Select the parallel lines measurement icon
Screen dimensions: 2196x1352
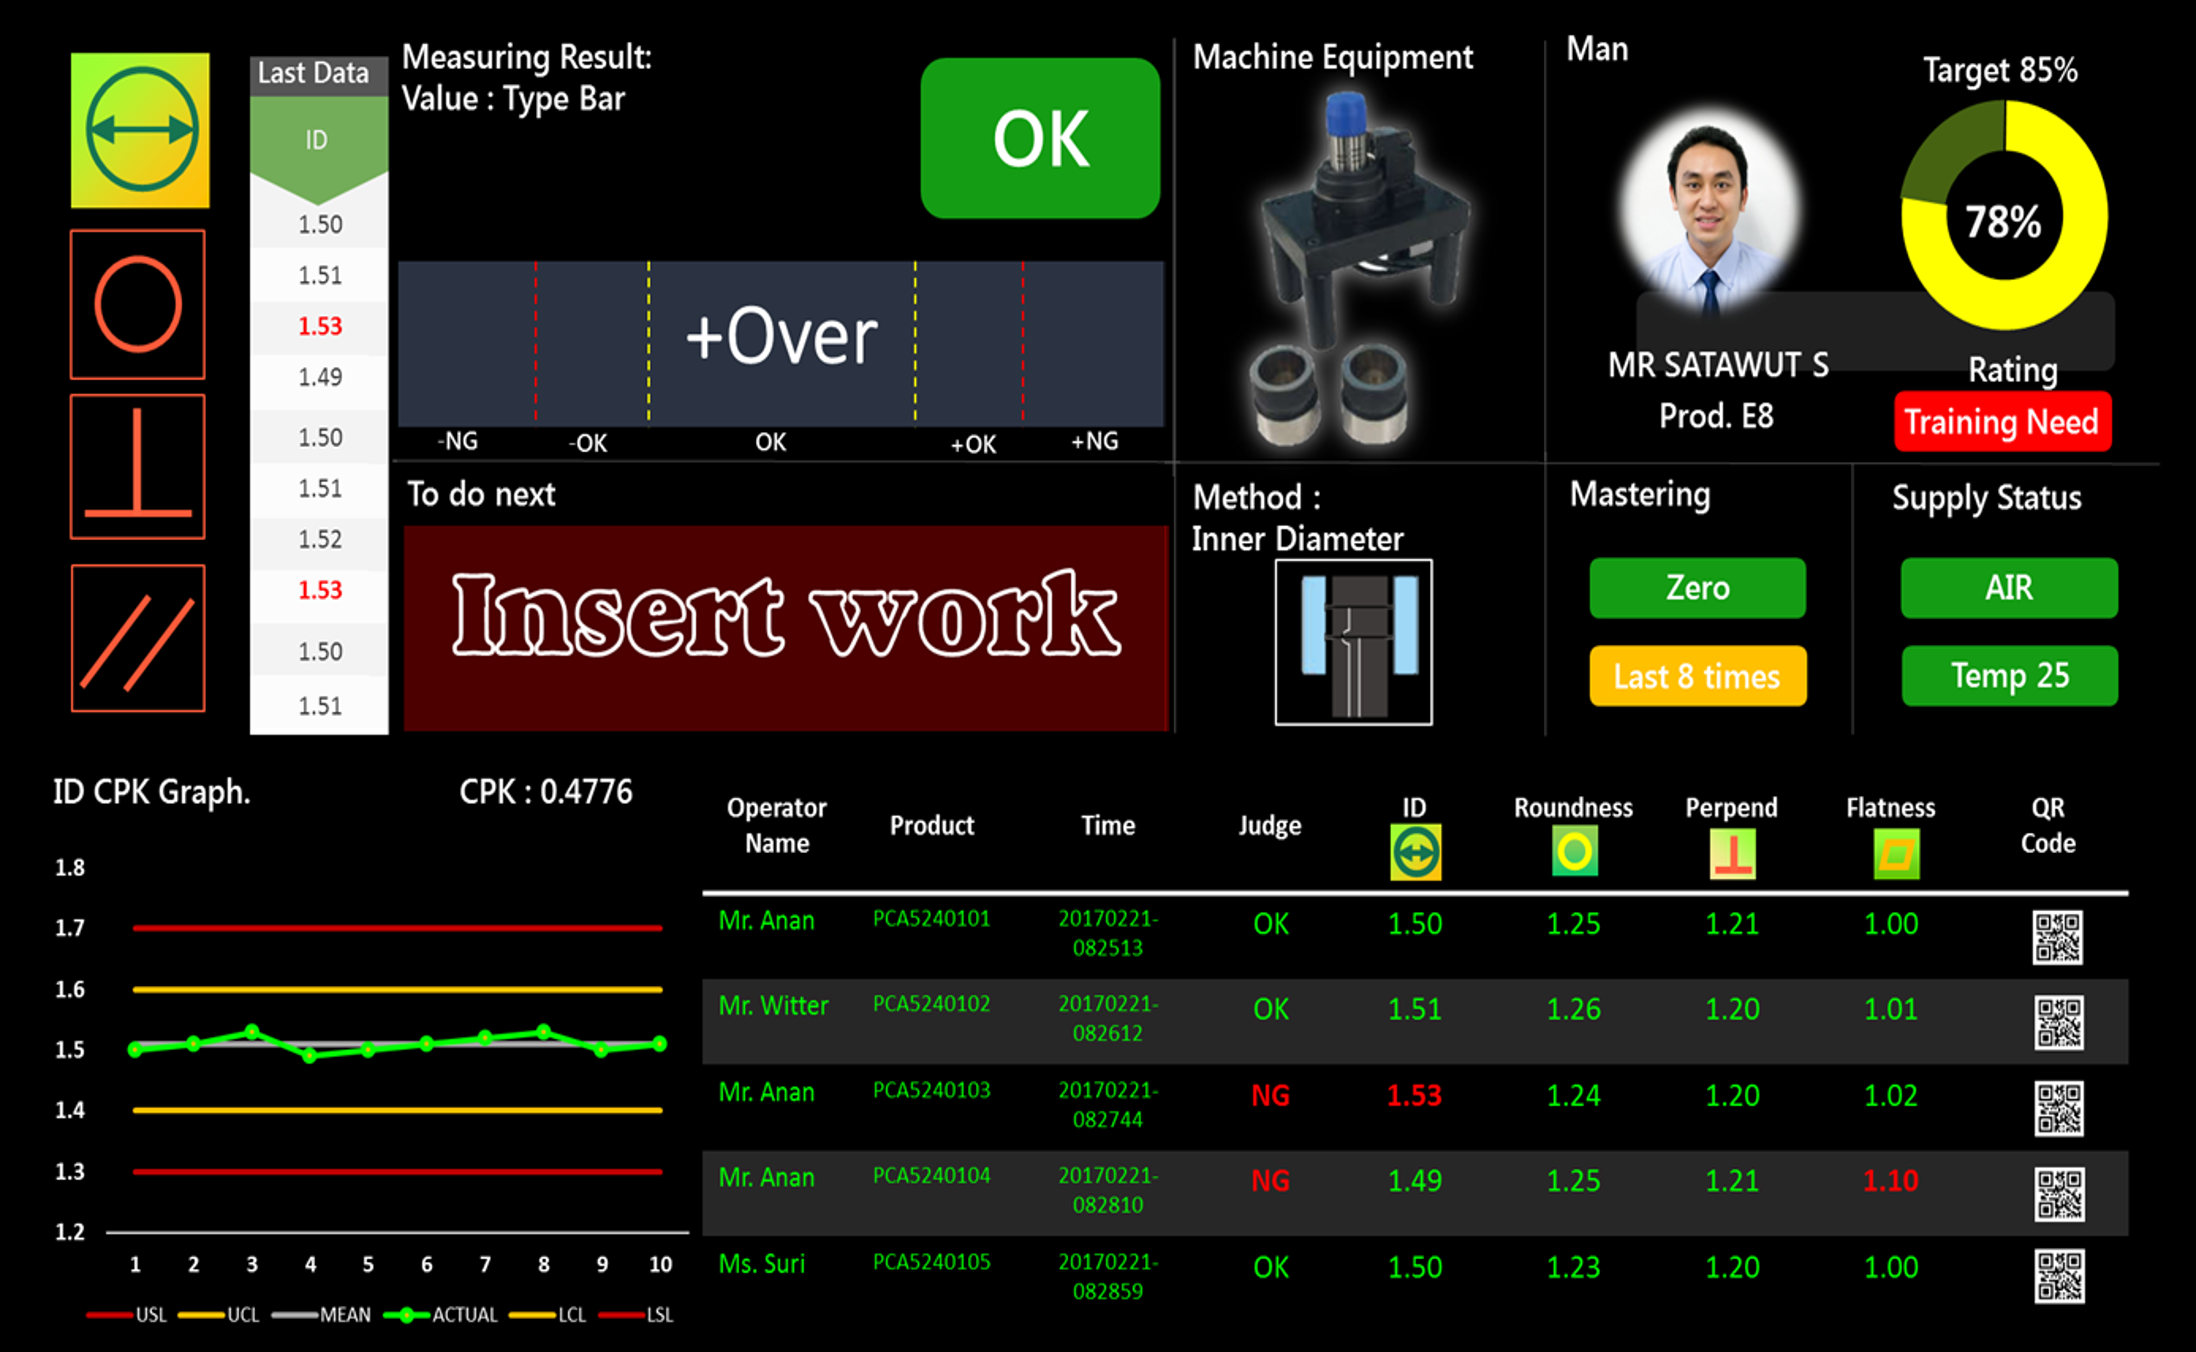(x=138, y=638)
